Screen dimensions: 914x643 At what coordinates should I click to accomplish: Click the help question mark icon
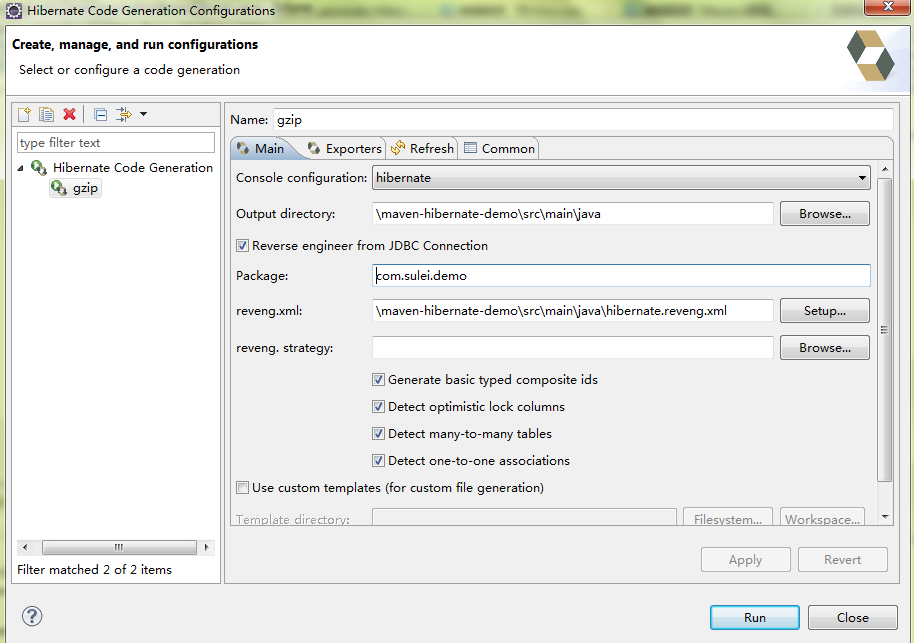(x=32, y=616)
